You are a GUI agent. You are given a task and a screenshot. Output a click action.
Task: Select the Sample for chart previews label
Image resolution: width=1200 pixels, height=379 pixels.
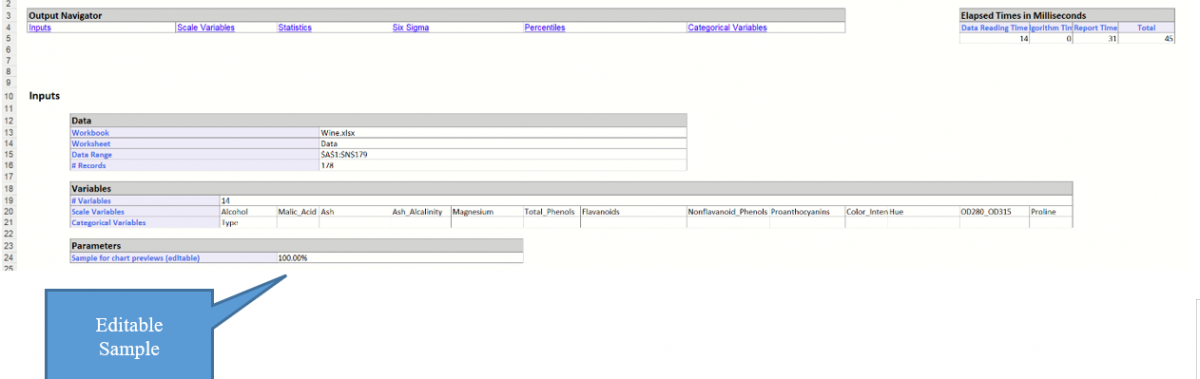173,258
